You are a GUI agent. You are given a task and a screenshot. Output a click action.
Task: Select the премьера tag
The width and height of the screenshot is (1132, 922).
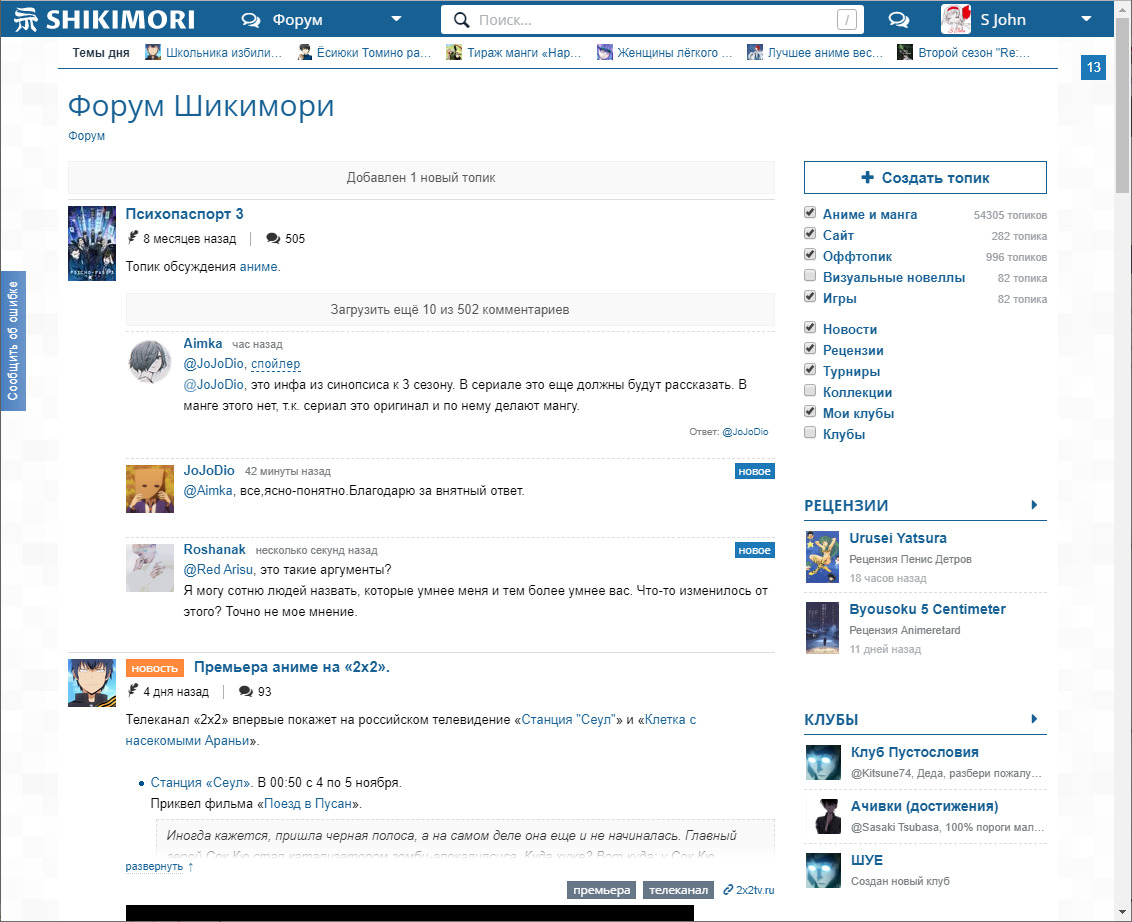click(x=601, y=890)
